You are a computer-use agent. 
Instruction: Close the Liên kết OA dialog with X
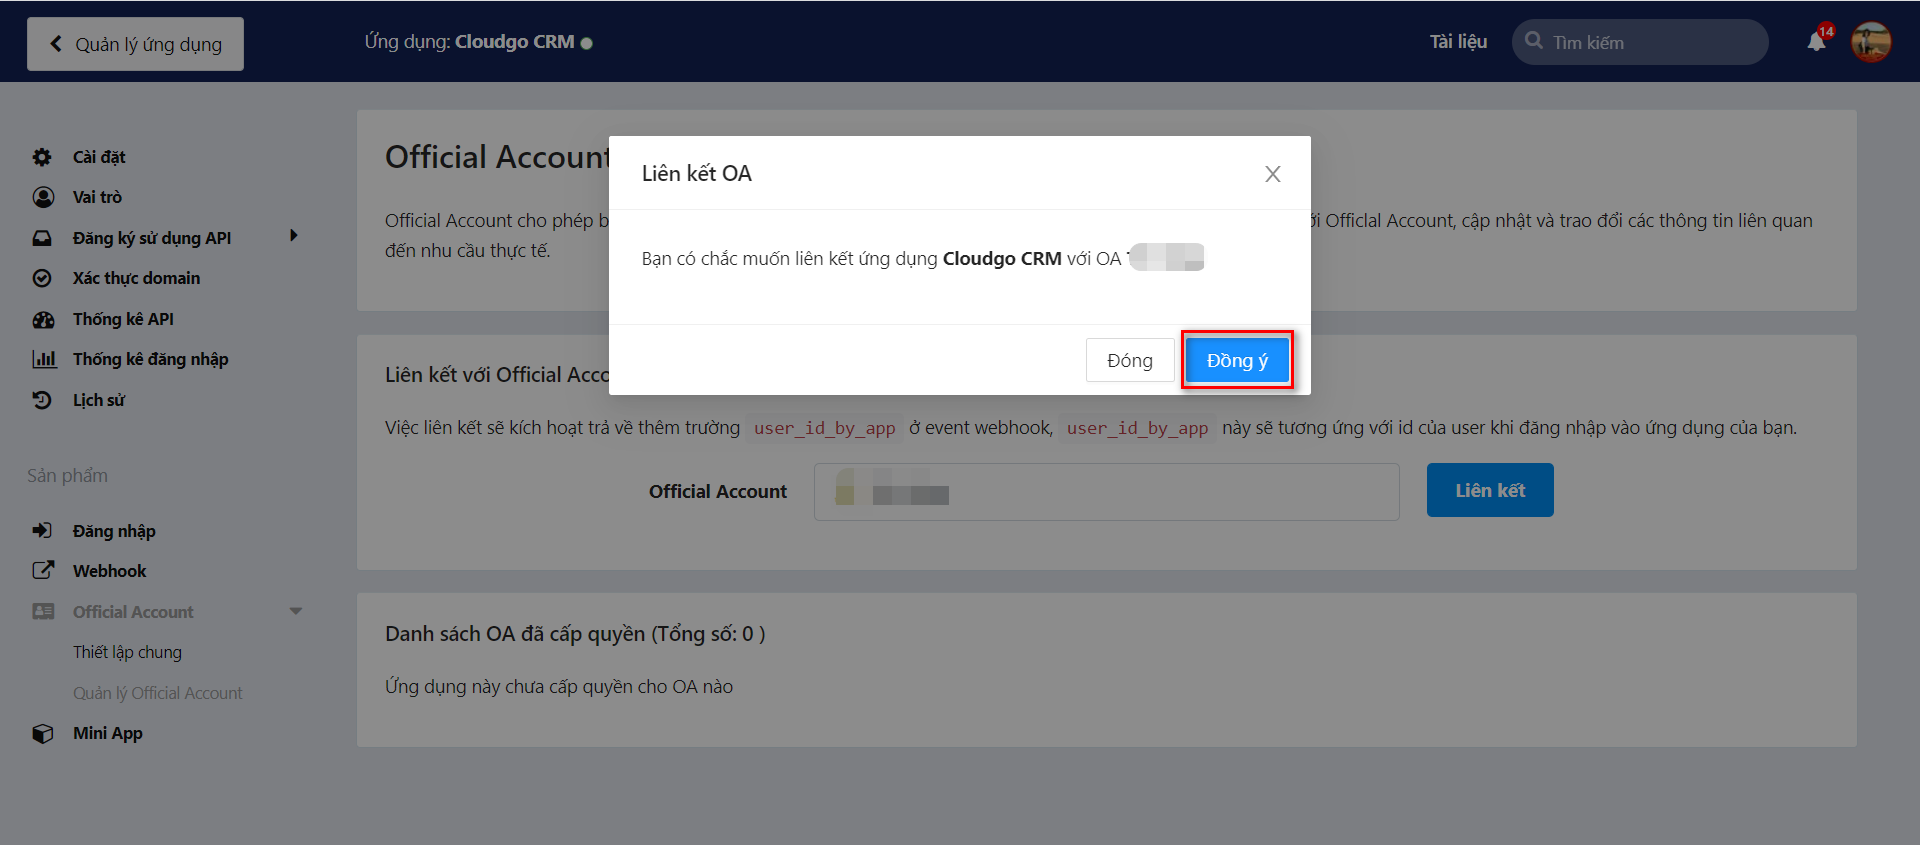click(x=1272, y=174)
